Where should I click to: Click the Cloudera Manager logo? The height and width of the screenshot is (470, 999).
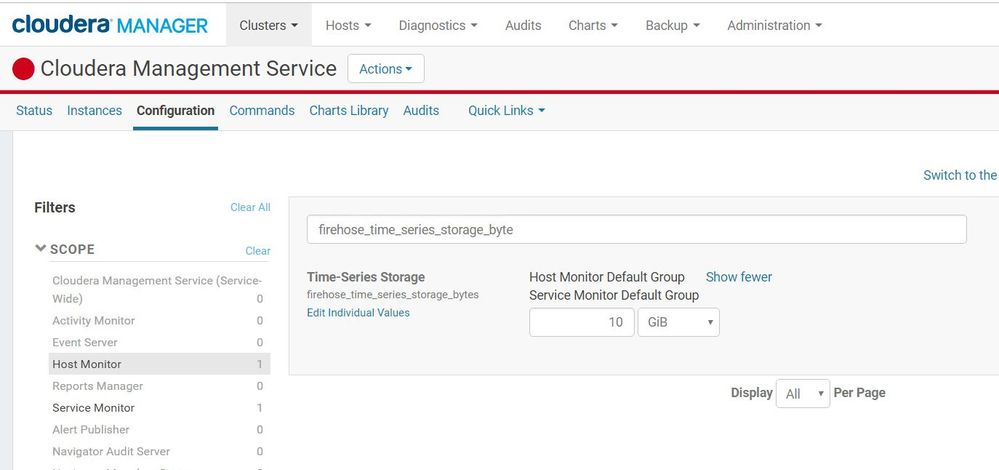[x=110, y=25]
